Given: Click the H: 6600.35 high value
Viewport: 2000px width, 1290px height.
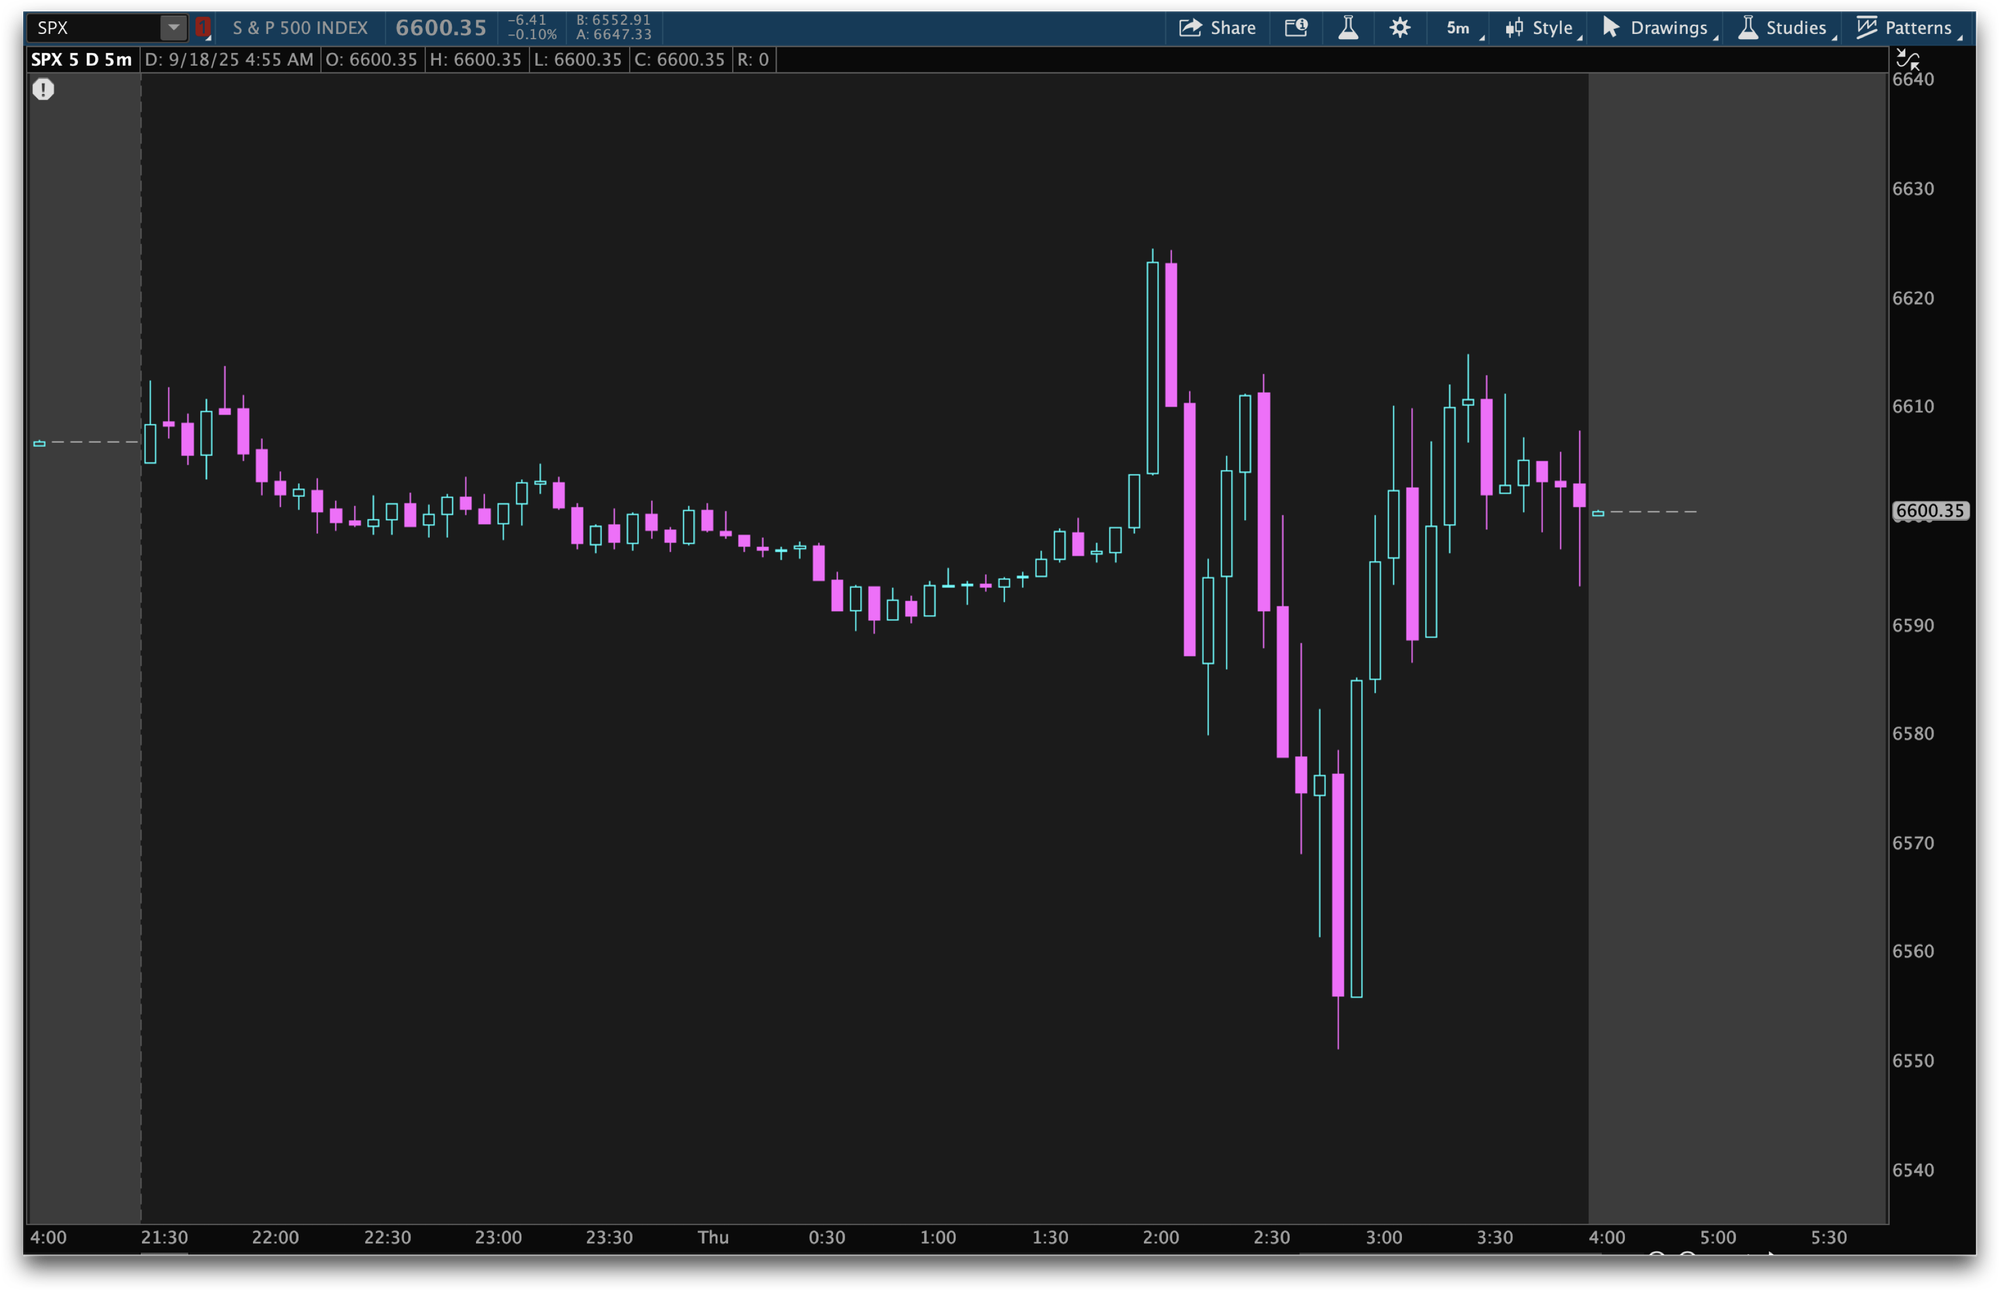Looking at the screenshot, I should tap(476, 59).
